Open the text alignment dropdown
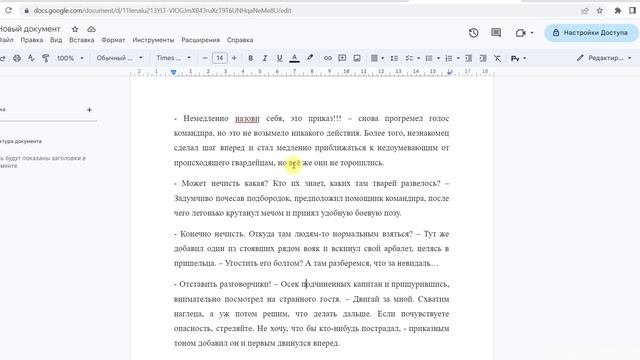The width and height of the screenshot is (640, 360). pos(377,58)
